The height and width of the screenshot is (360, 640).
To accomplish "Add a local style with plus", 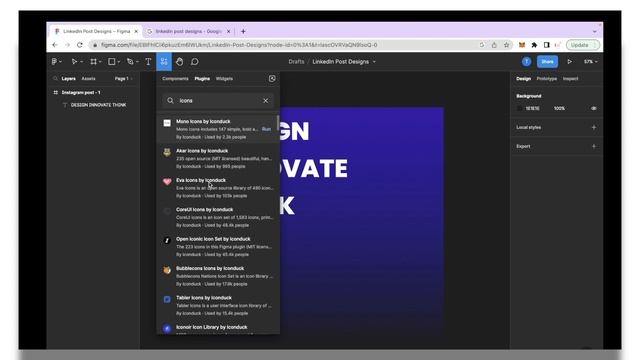I will (594, 127).
